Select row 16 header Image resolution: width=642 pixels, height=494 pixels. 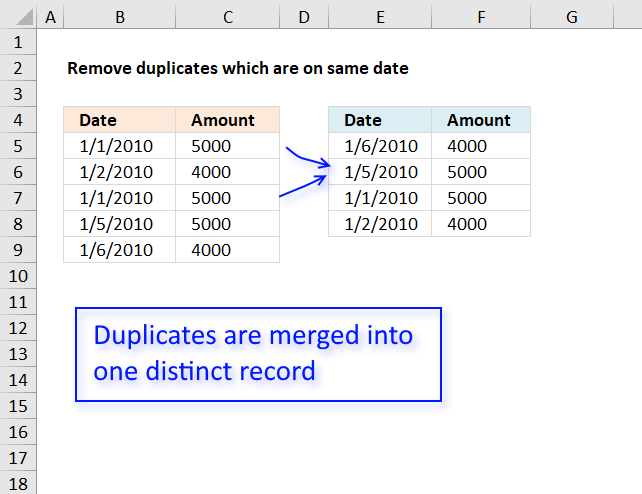(x=18, y=432)
